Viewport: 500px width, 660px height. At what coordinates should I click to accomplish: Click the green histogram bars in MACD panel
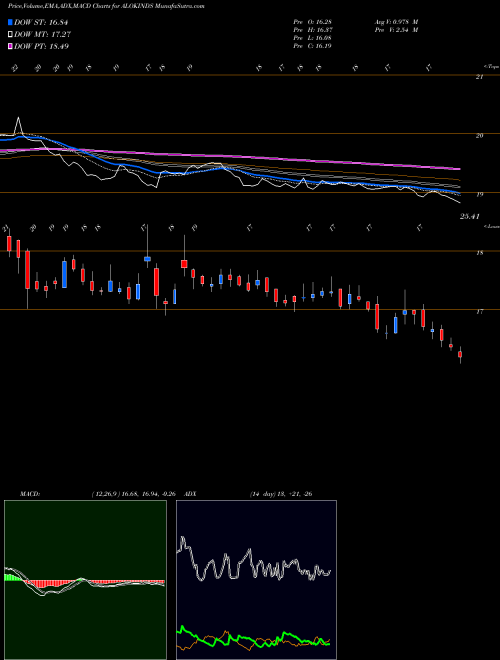12,578
